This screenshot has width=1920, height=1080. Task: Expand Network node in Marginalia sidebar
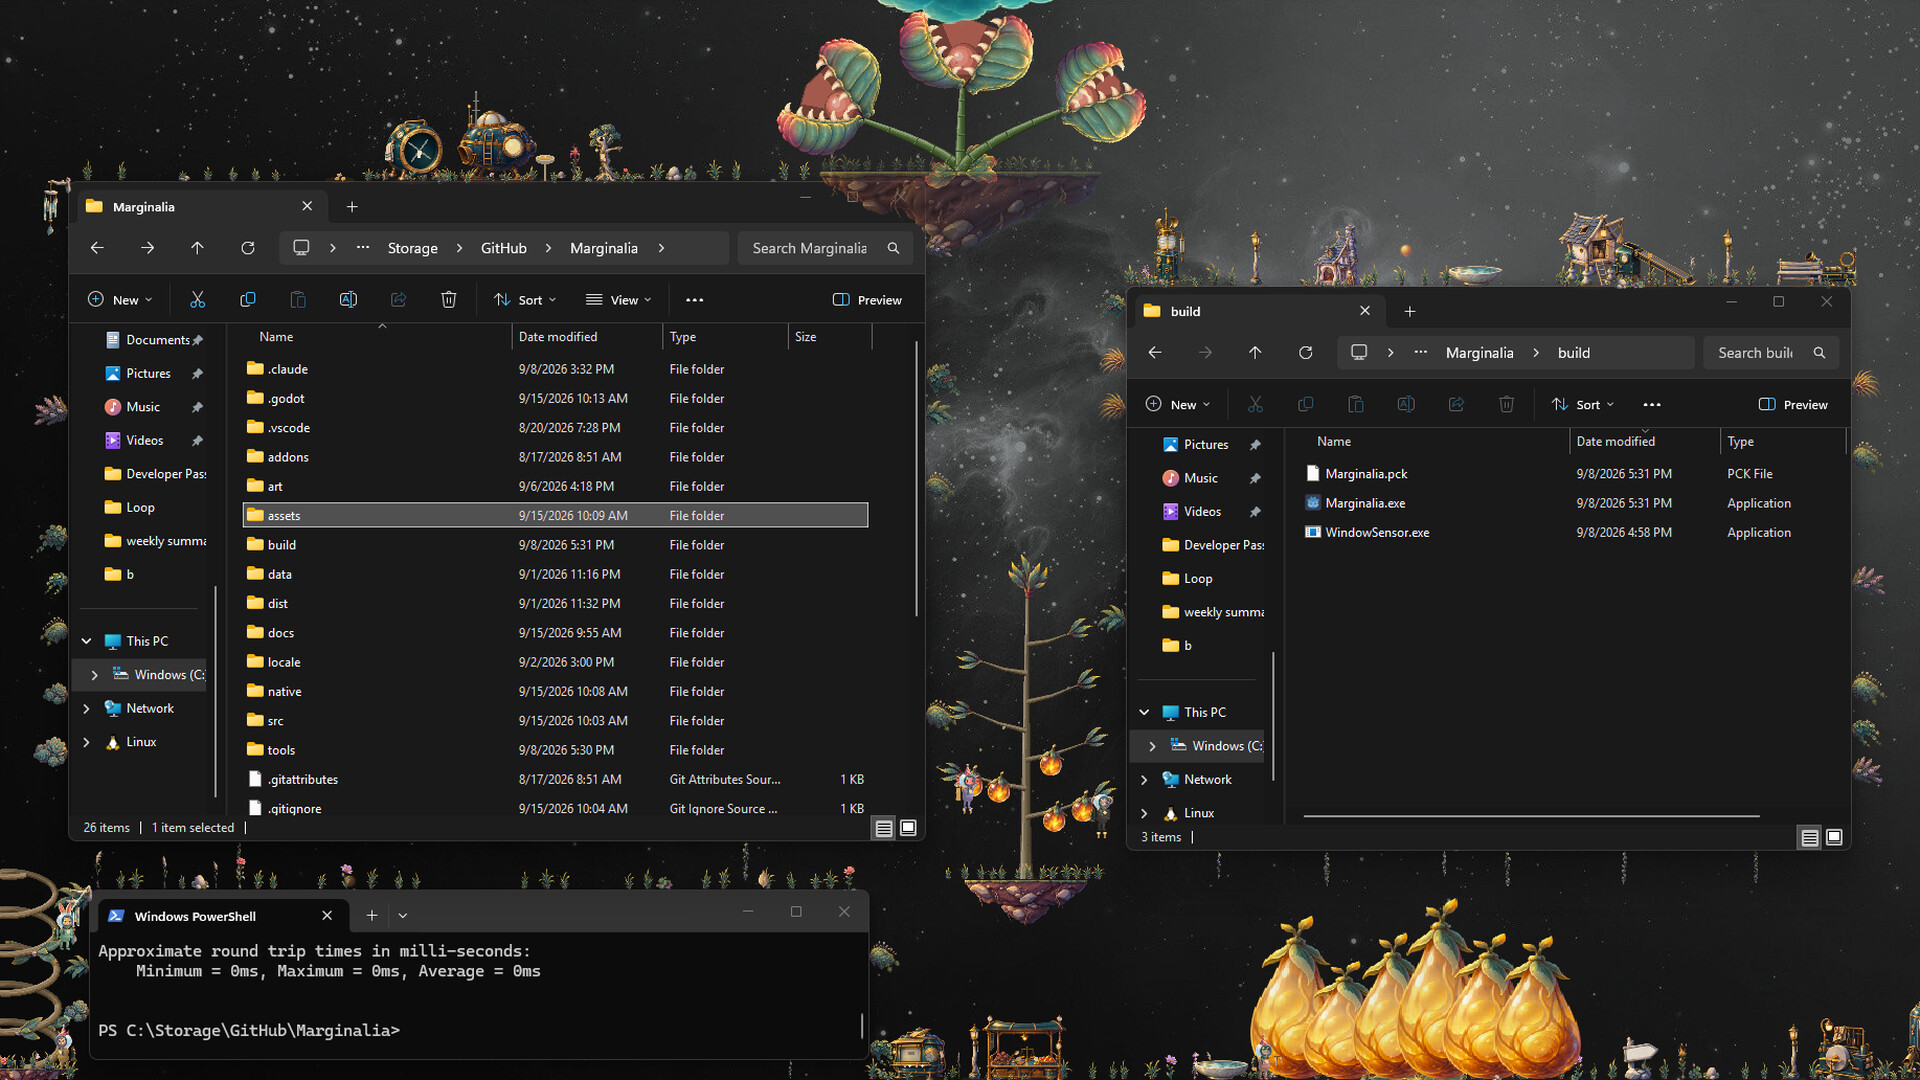87,708
